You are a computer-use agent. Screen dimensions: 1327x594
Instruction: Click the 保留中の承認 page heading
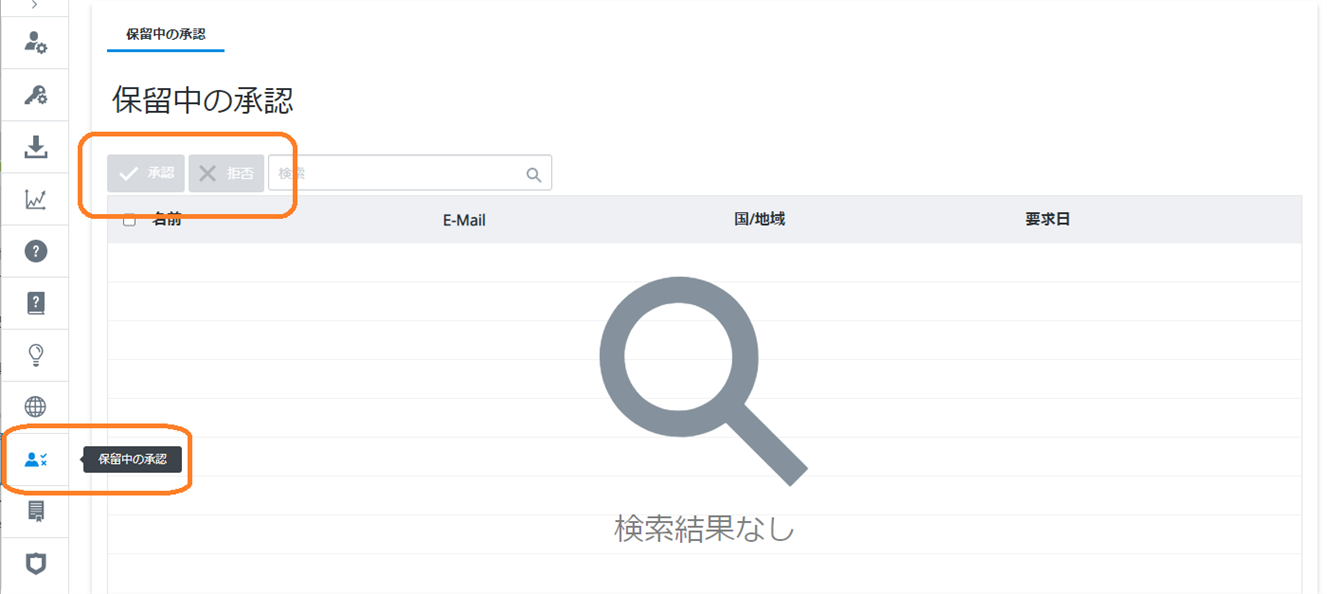coord(203,101)
